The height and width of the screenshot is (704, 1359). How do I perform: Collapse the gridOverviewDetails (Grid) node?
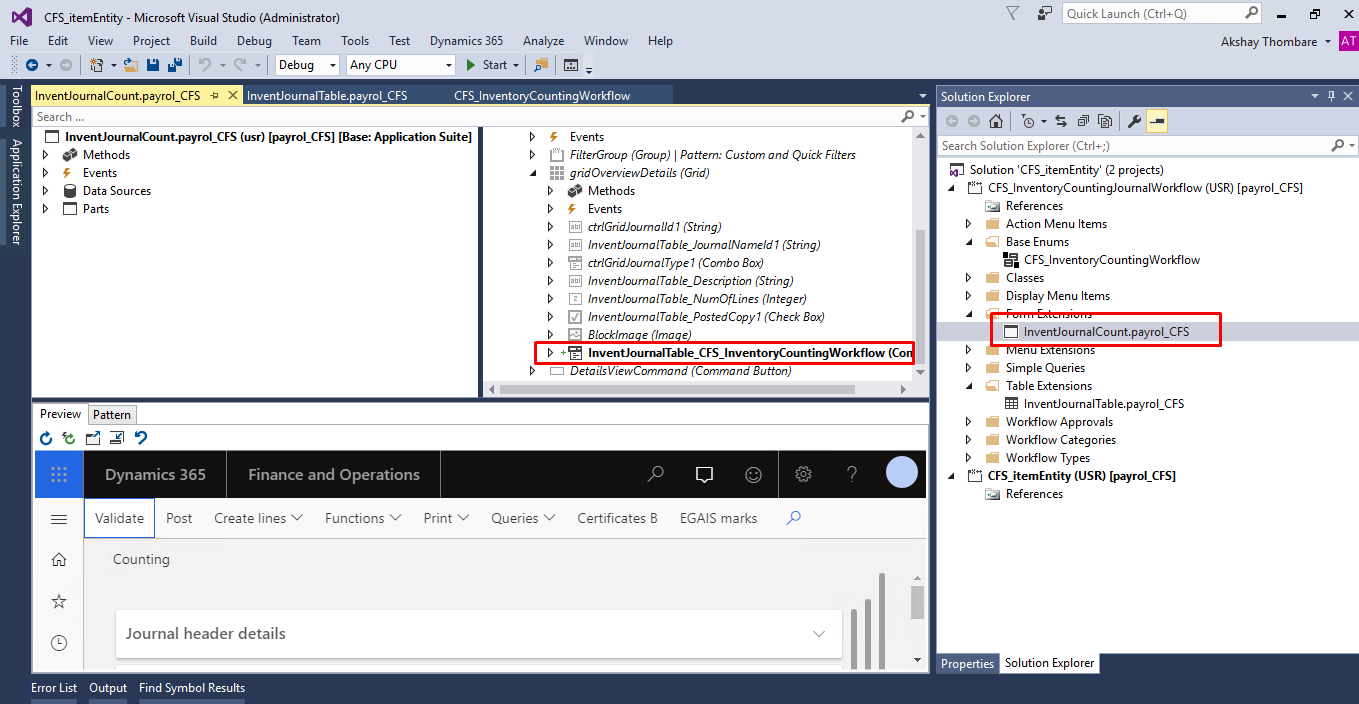pyautogui.click(x=533, y=173)
